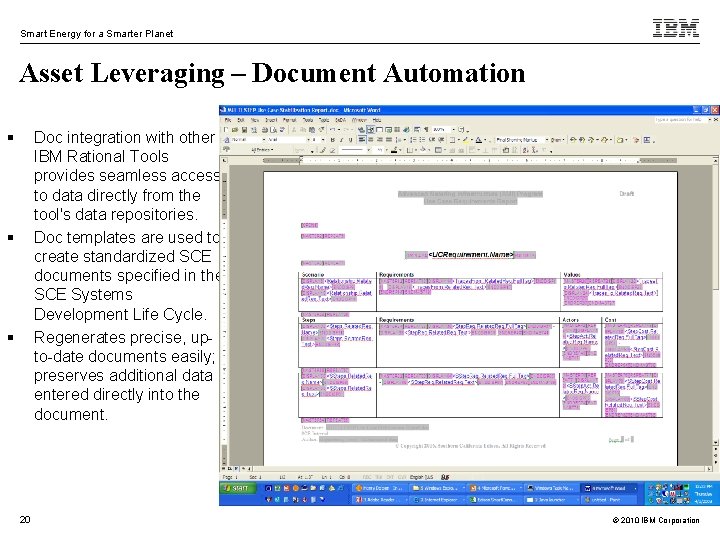Align text left
The image size is (720, 540).
coord(362,140)
